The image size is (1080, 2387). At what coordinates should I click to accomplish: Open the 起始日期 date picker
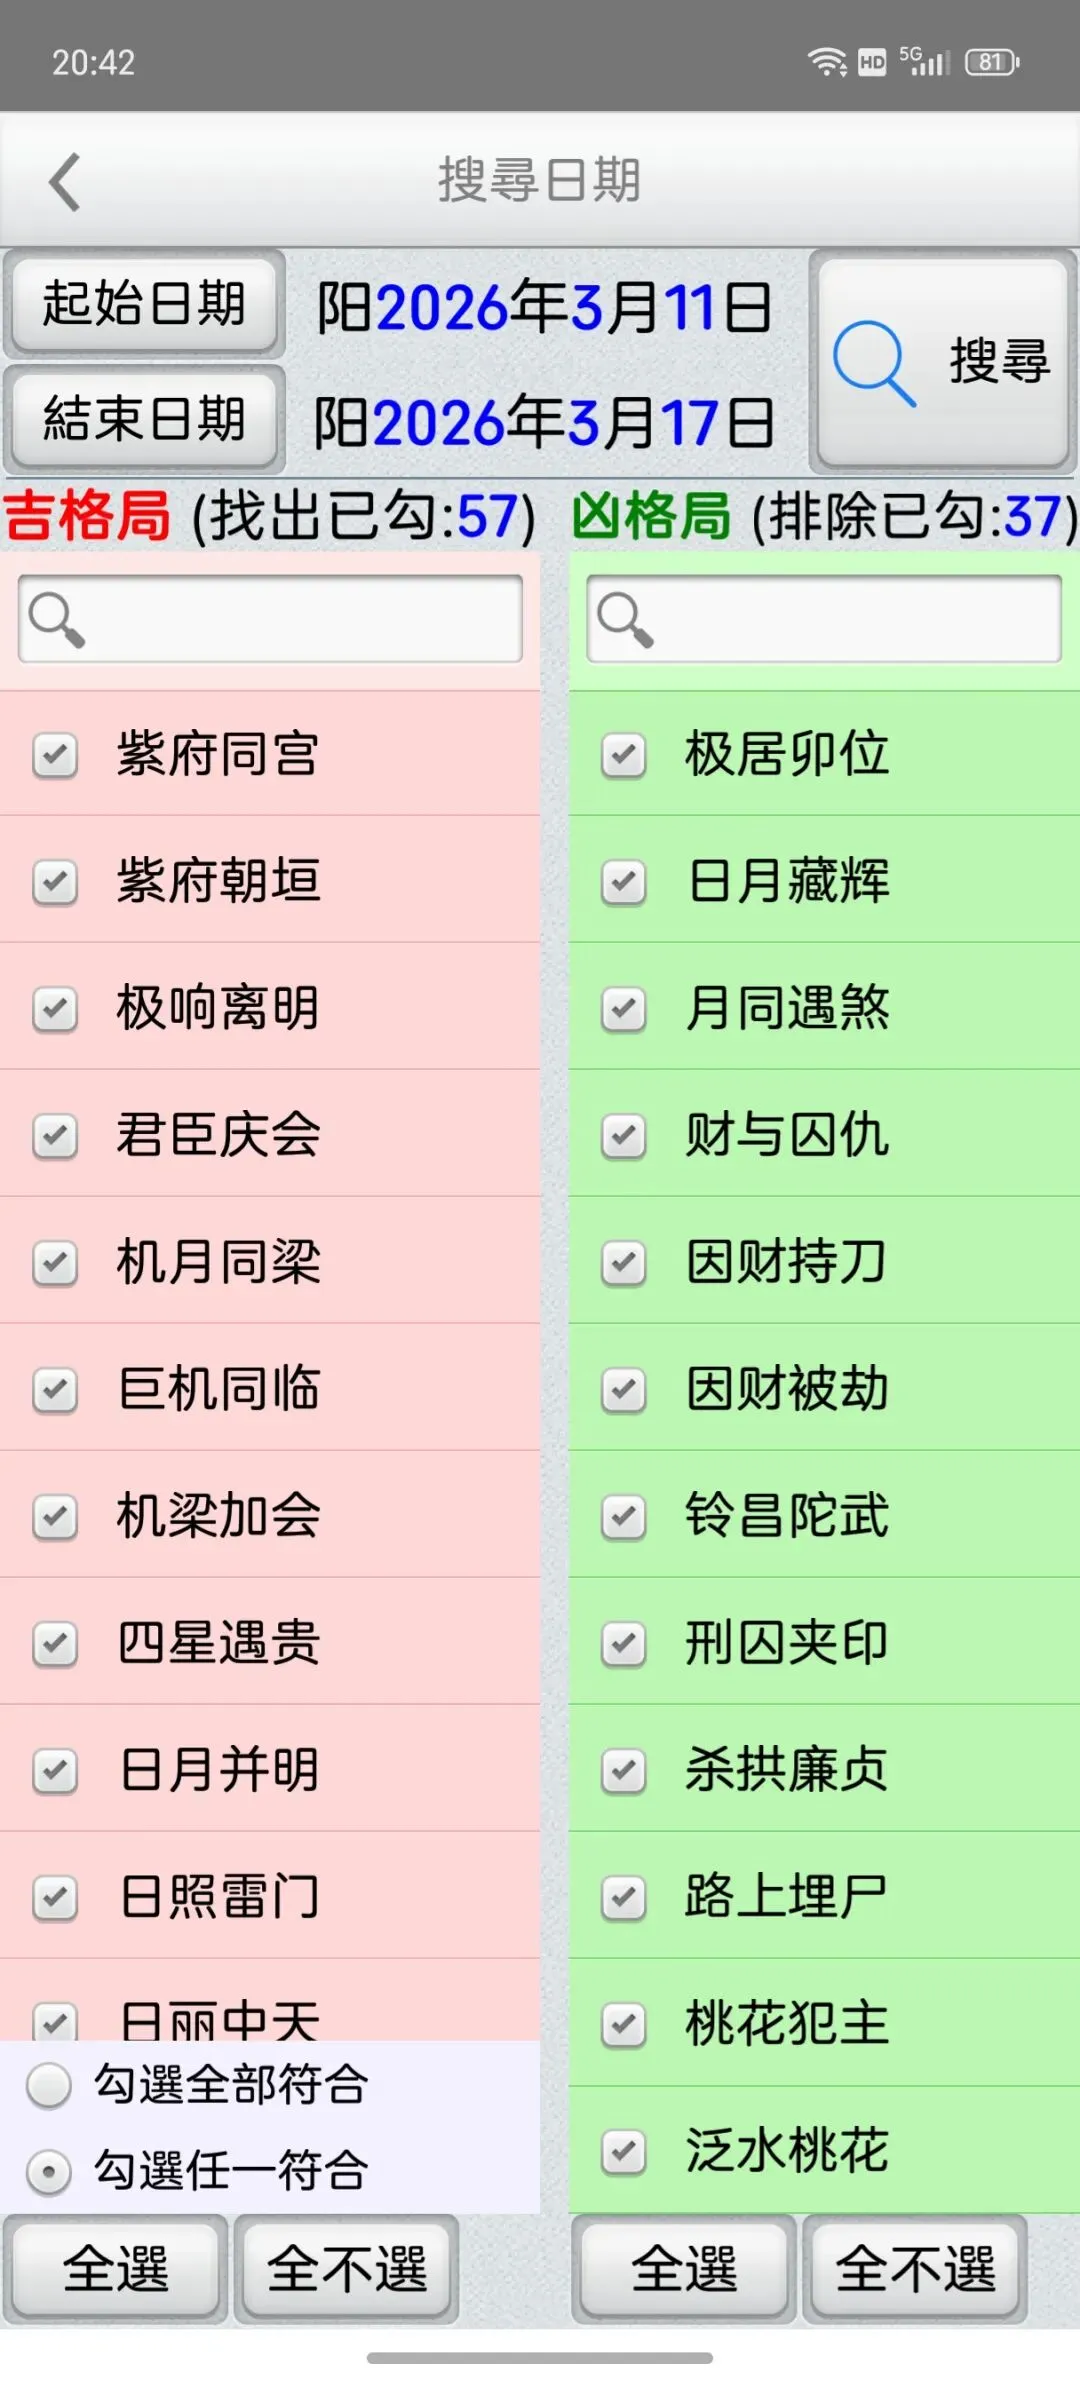tap(144, 304)
